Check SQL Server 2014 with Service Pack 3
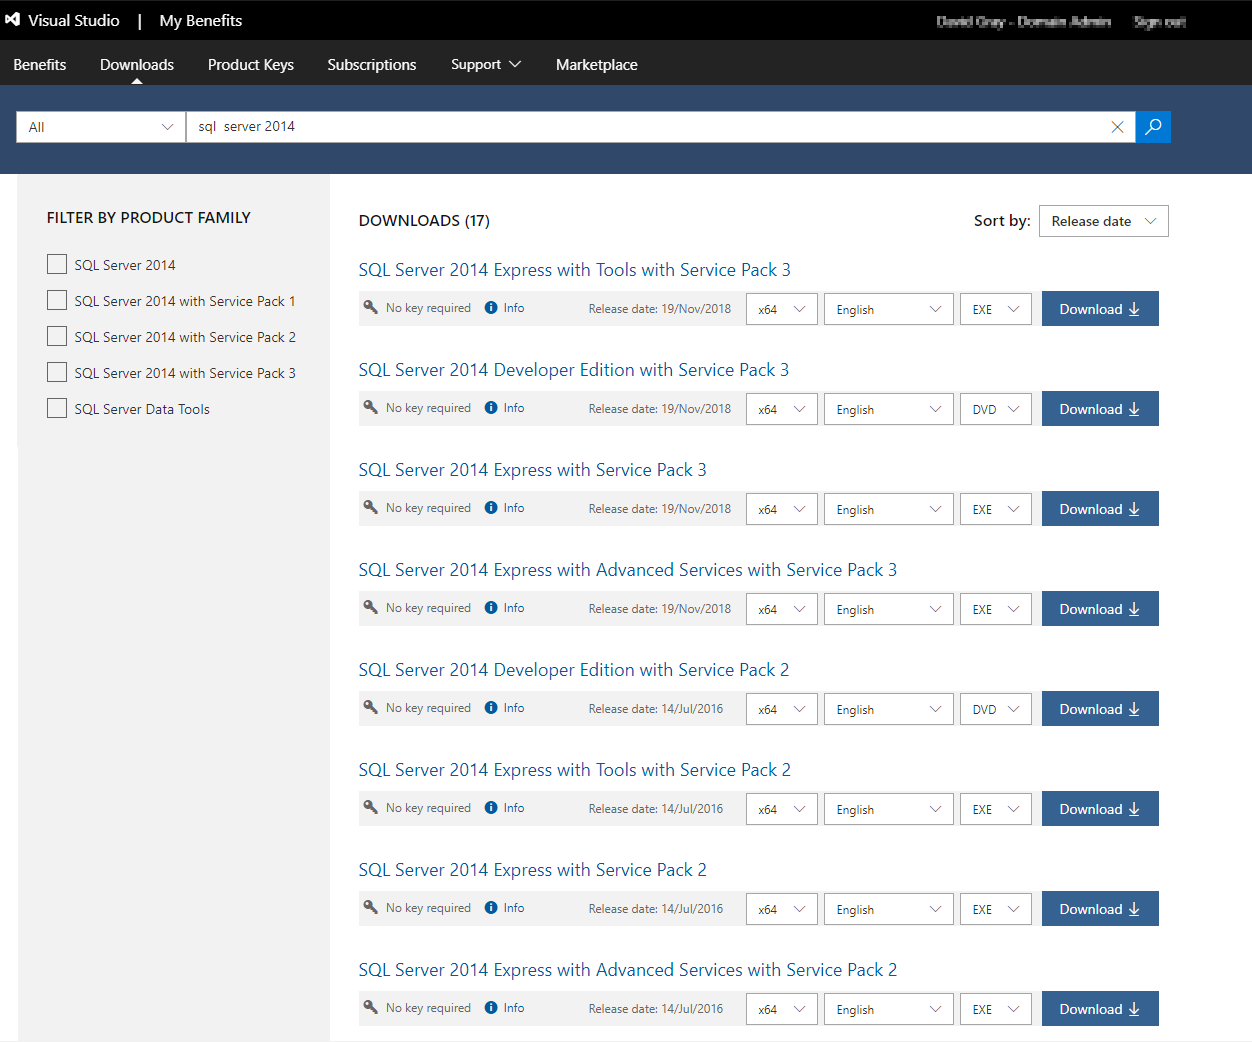The height and width of the screenshot is (1042, 1252). point(57,372)
